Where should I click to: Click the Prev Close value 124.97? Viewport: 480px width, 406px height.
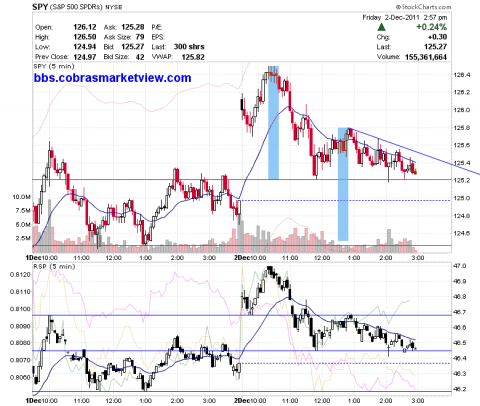[x=85, y=57]
